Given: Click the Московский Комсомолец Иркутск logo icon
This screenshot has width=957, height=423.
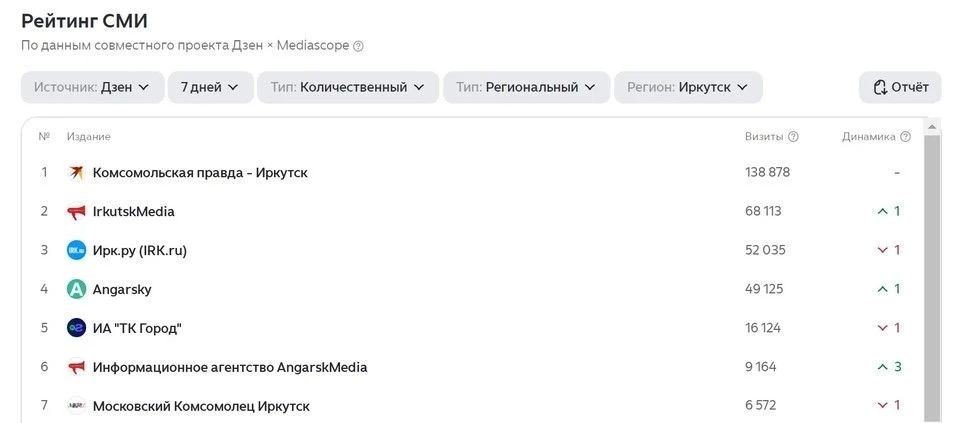Looking at the screenshot, I should pyautogui.click(x=76, y=406).
